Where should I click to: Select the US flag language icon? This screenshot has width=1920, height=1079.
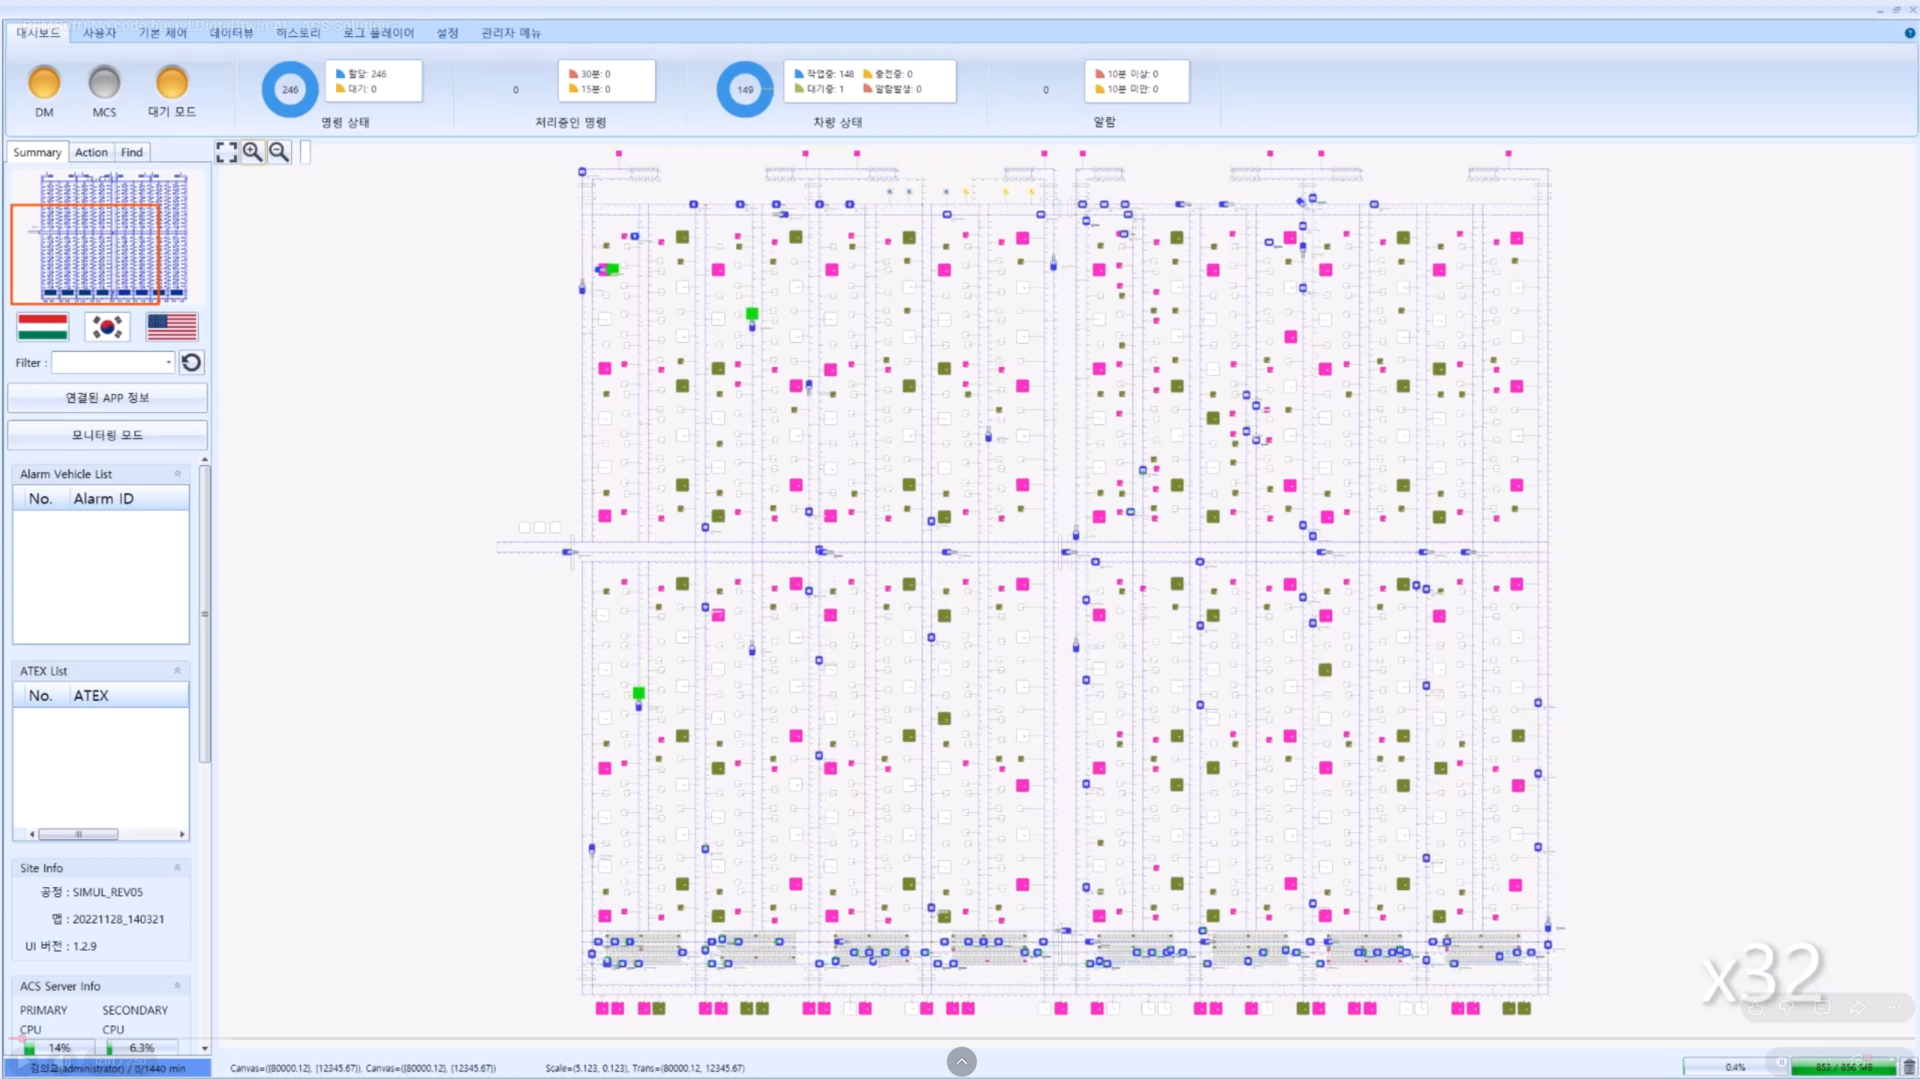click(x=172, y=327)
